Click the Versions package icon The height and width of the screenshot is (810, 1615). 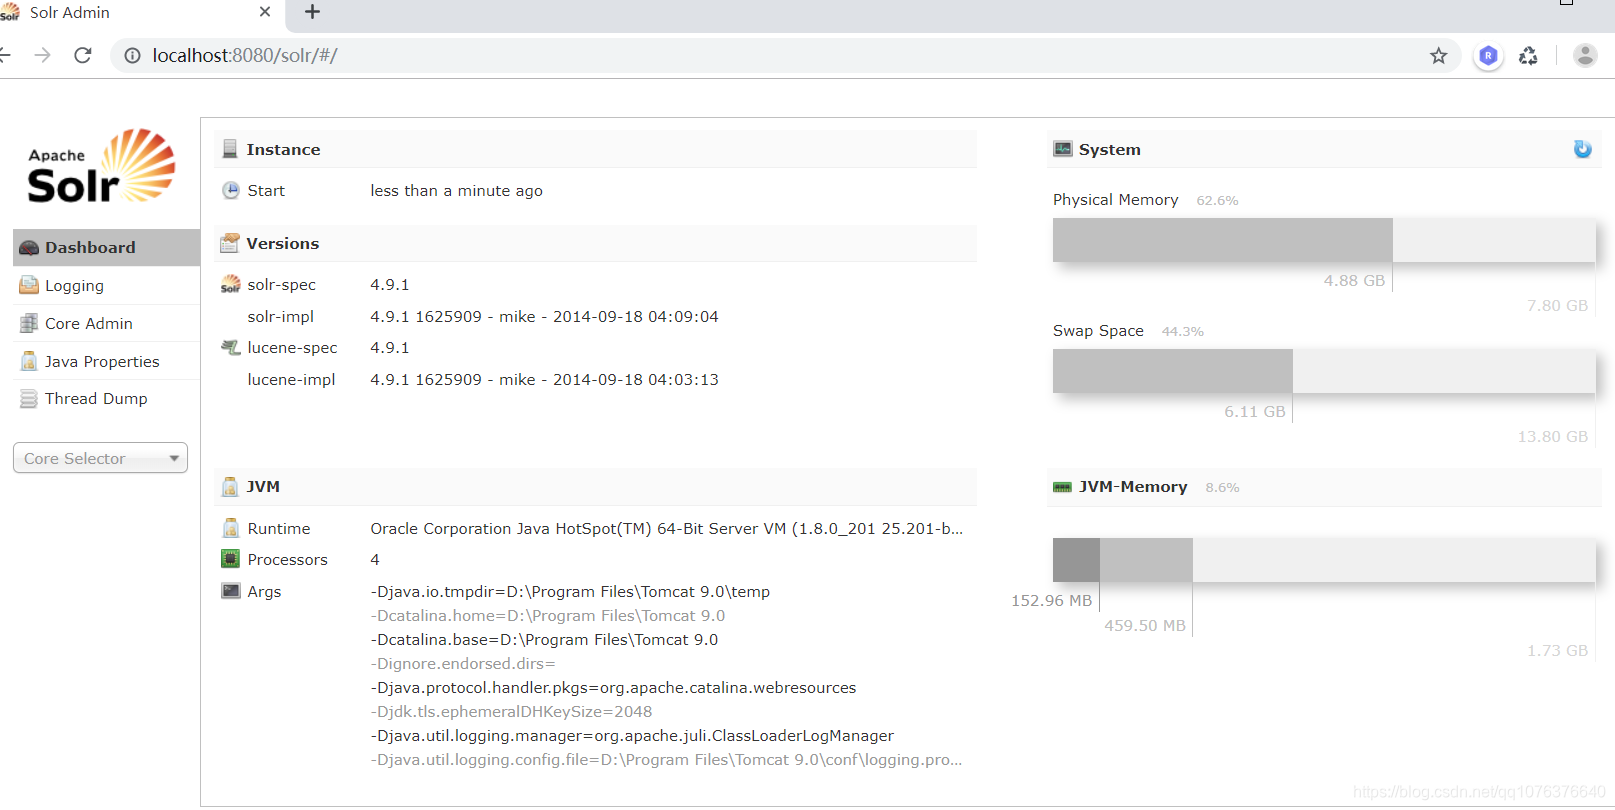click(230, 243)
